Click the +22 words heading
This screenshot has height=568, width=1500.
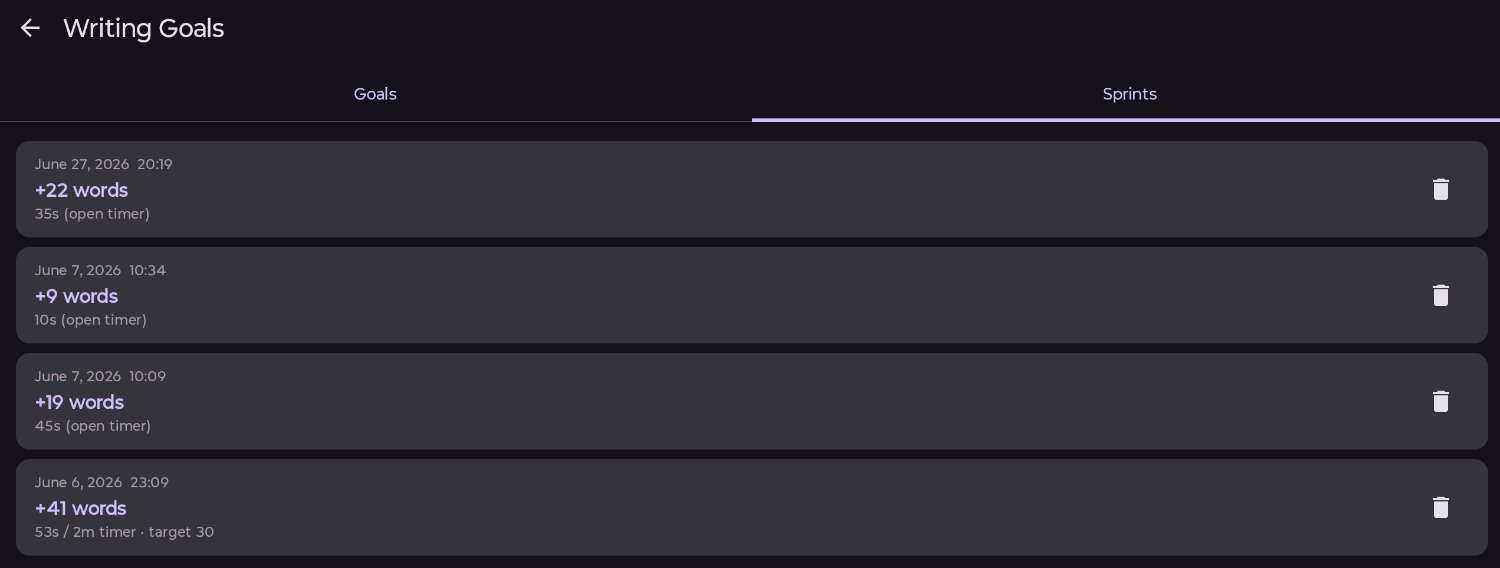(x=81, y=190)
